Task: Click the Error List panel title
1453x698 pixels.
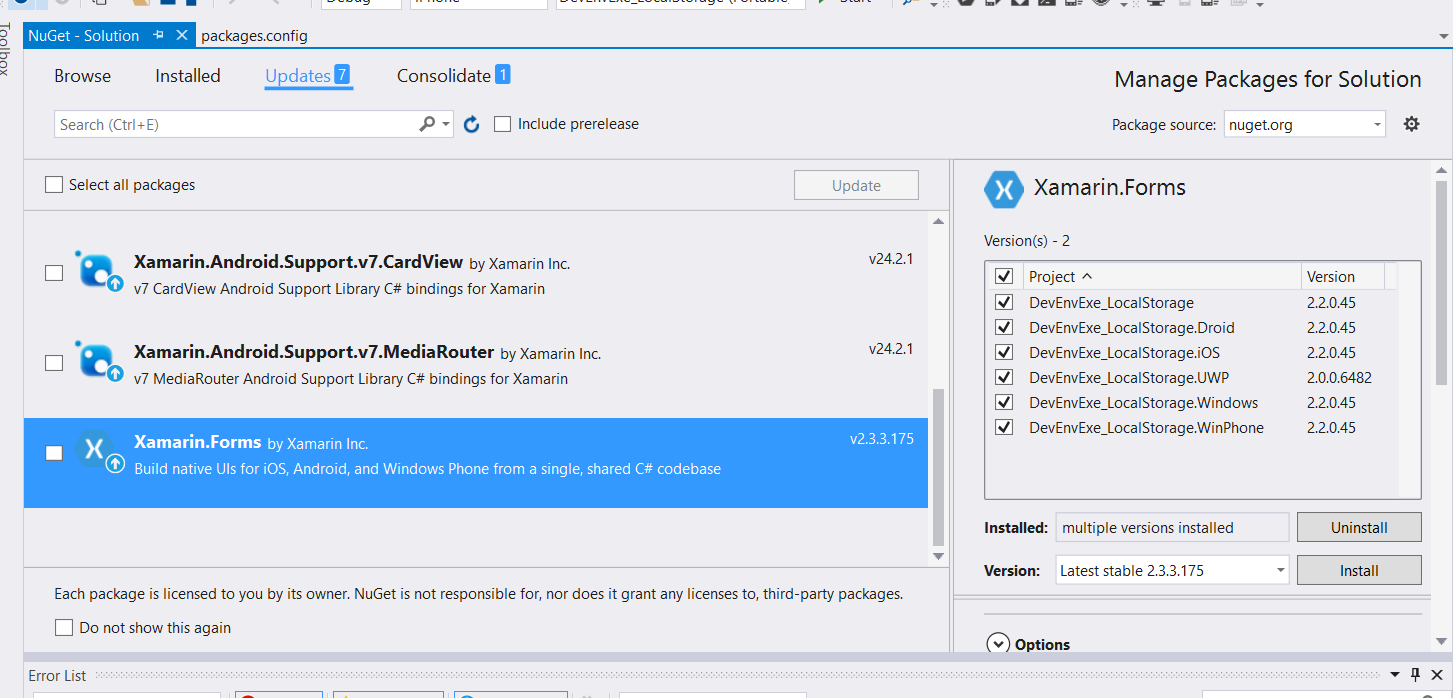Action: tap(57, 676)
